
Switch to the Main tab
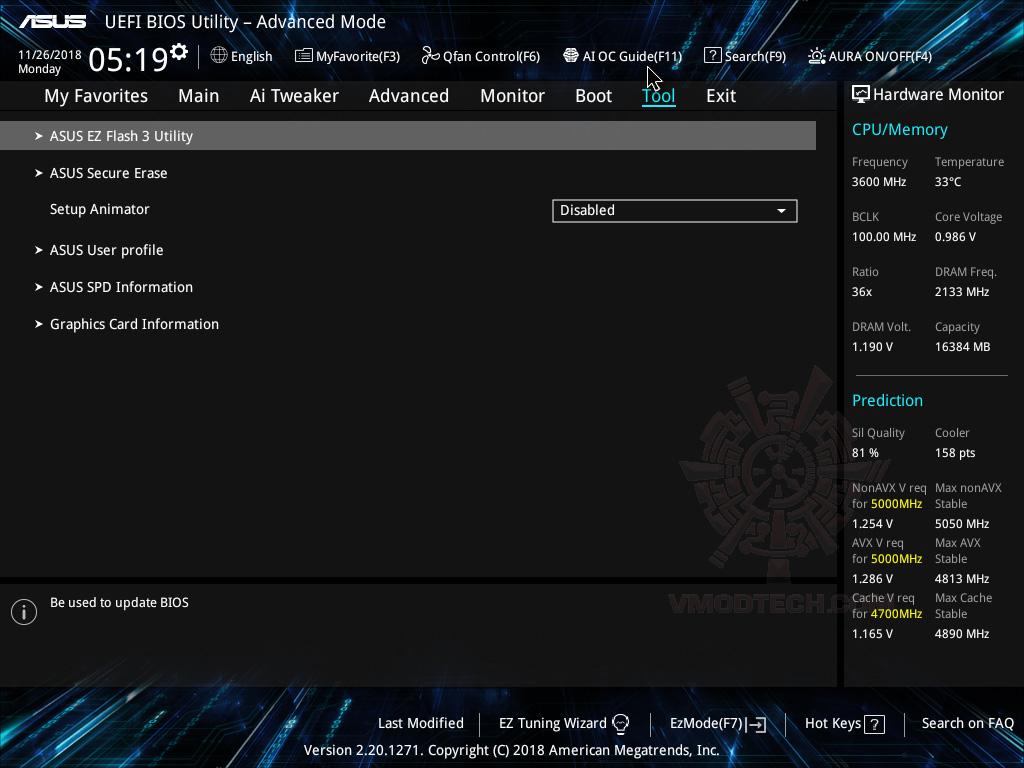click(199, 96)
